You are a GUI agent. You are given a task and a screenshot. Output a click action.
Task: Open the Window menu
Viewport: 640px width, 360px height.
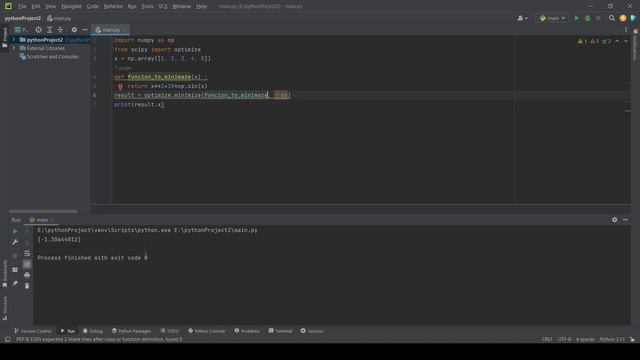pos(182,6)
